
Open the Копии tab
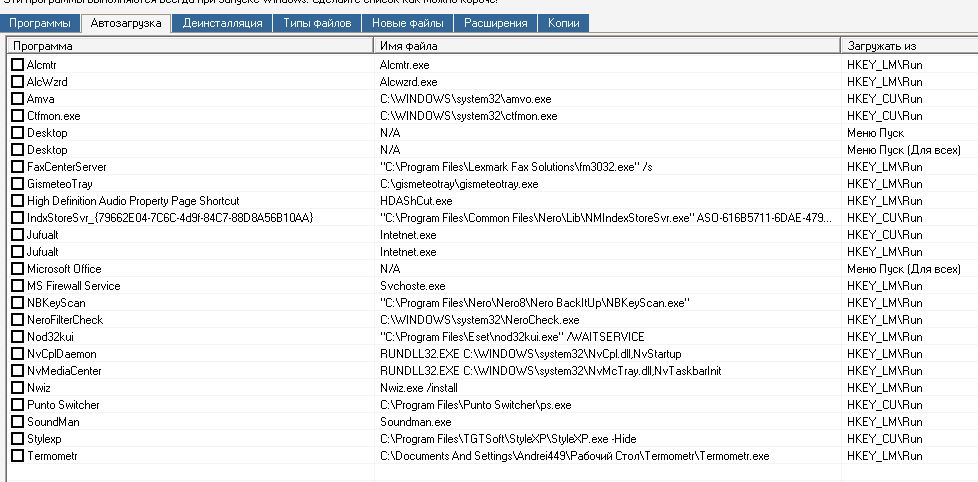(563, 24)
